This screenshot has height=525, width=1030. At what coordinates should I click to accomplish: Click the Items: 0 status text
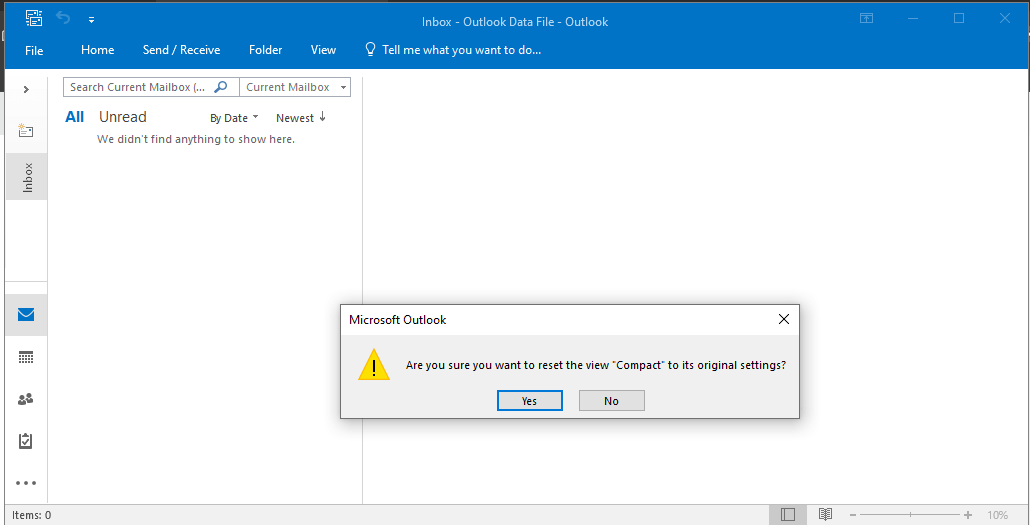(31, 515)
